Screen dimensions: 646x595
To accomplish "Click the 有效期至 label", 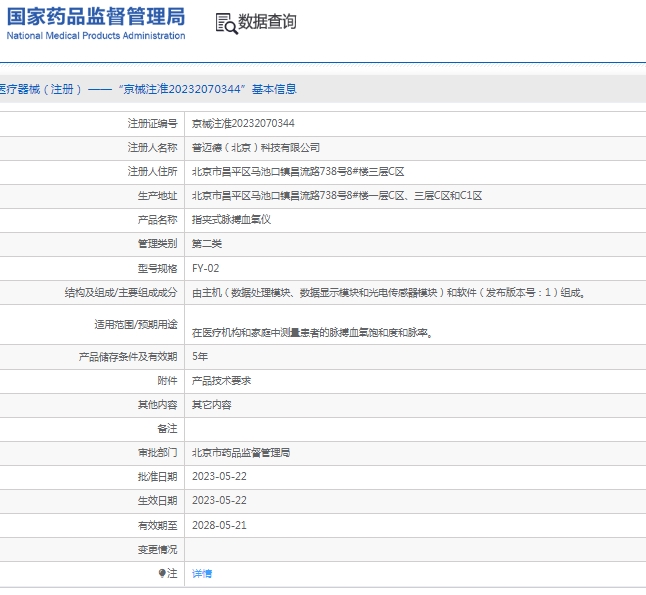I will [157, 525].
